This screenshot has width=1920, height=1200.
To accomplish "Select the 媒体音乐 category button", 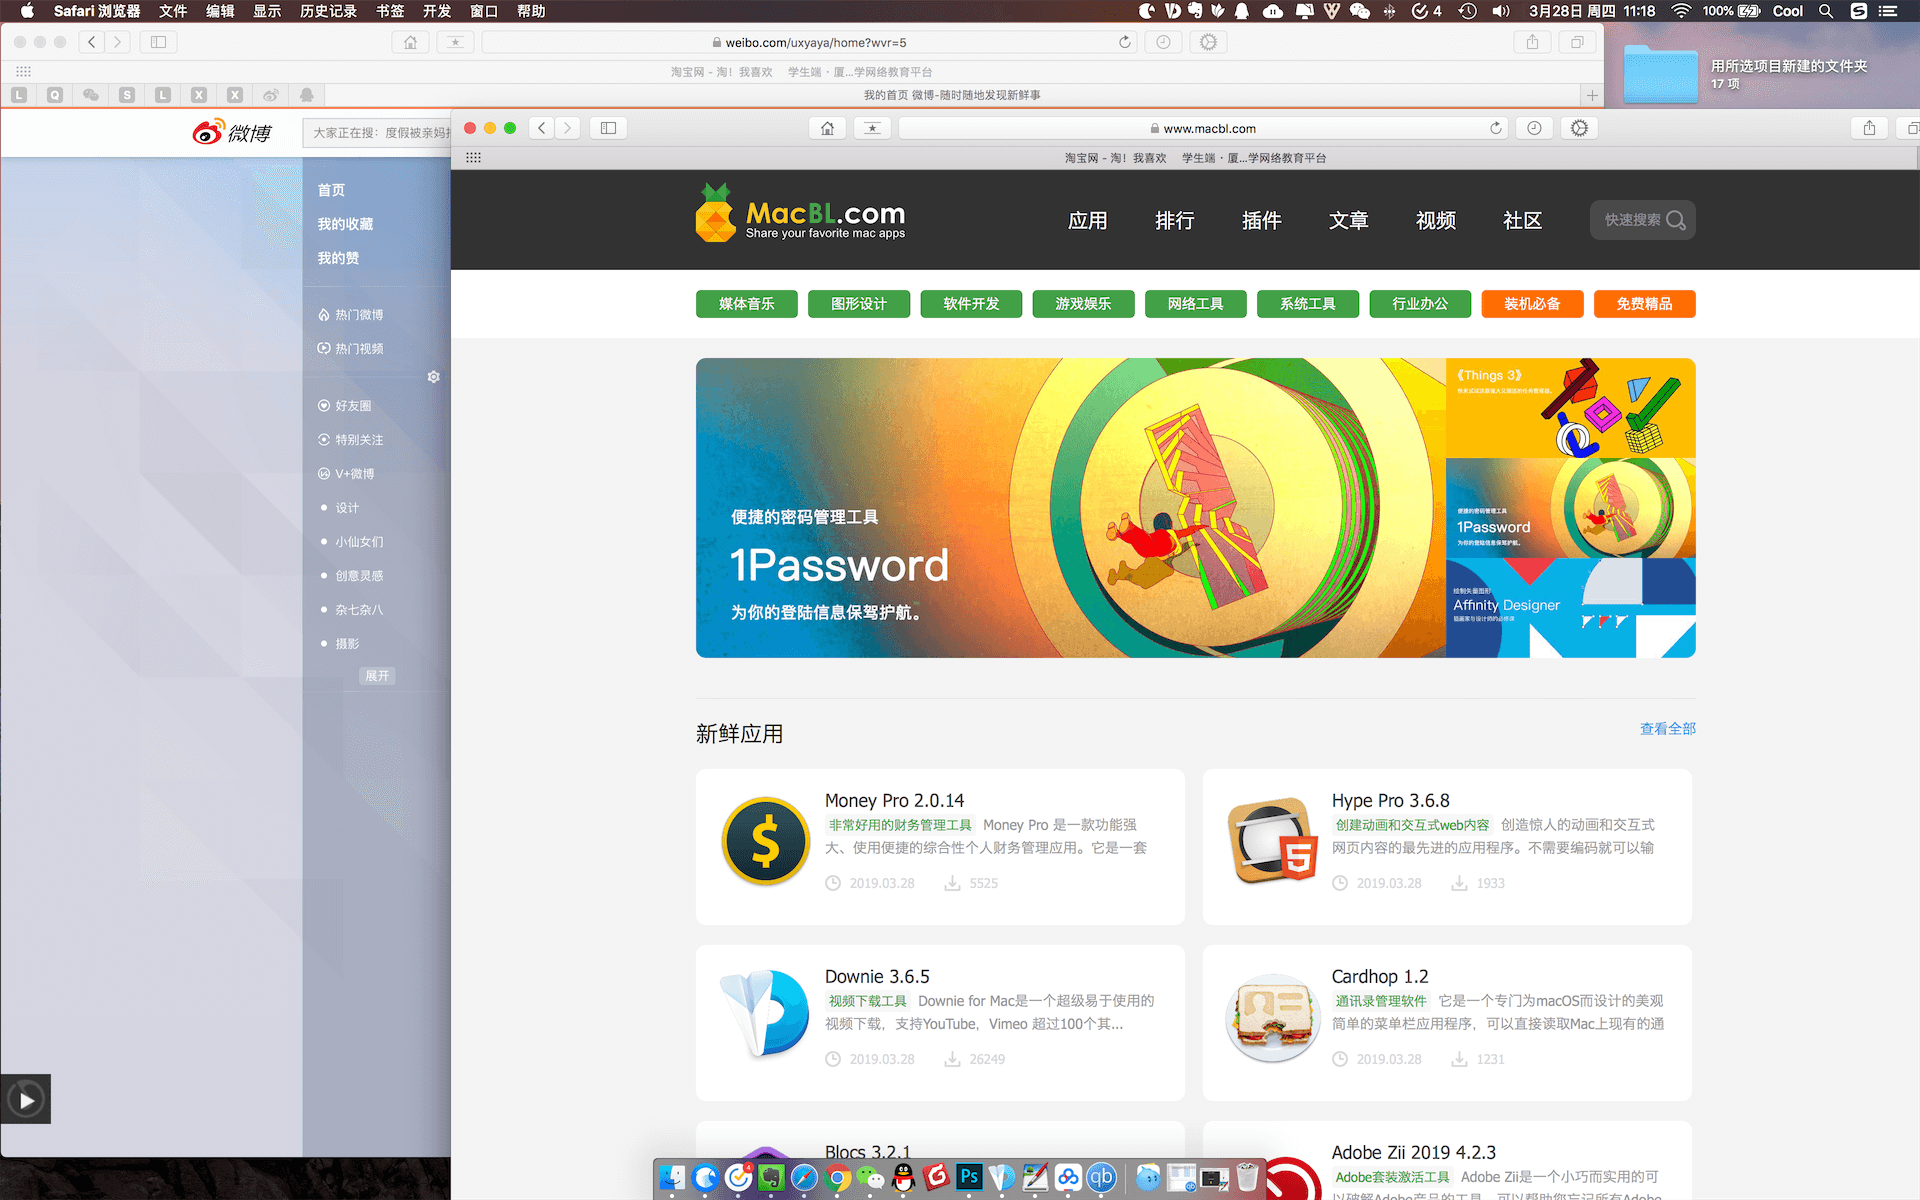I will click(747, 304).
